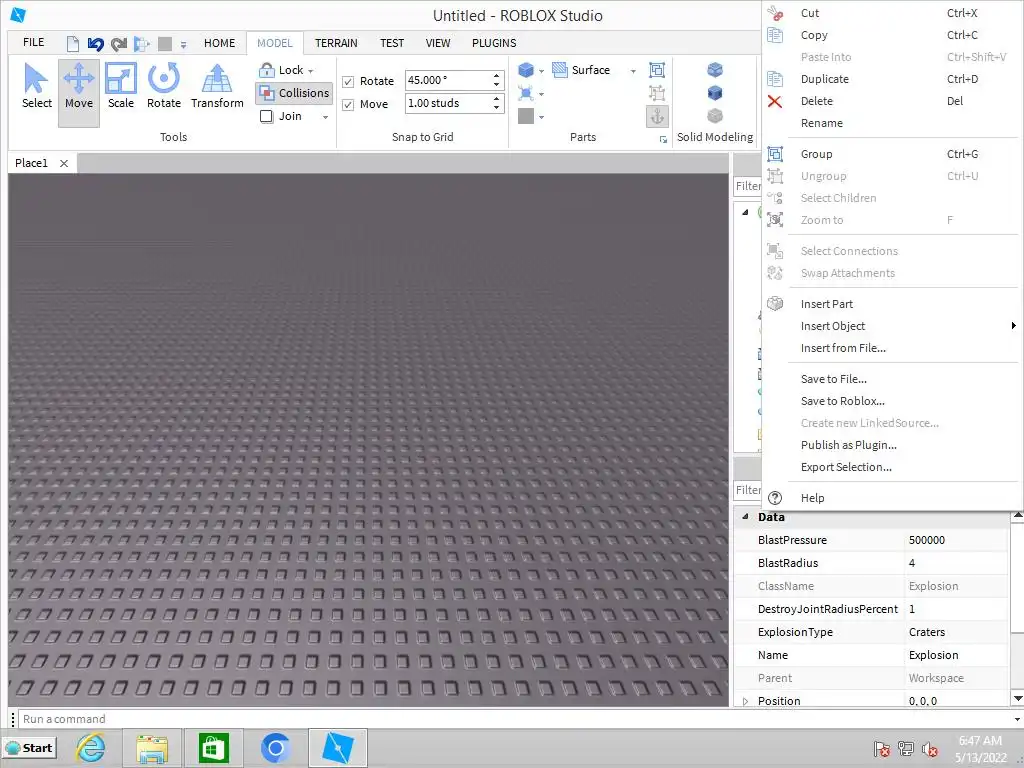Enable the Join checkbox
The width and height of the screenshot is (1024, 768).
(x=266, y=116)
